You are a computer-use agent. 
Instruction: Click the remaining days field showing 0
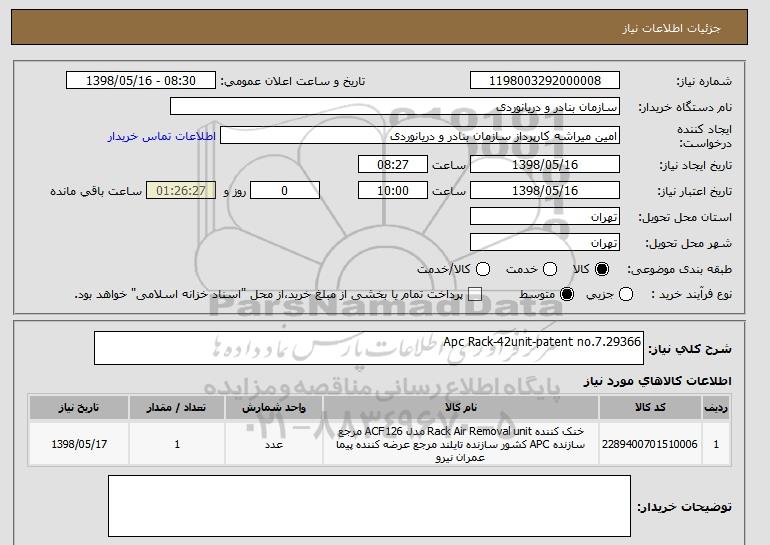[285, 191]
